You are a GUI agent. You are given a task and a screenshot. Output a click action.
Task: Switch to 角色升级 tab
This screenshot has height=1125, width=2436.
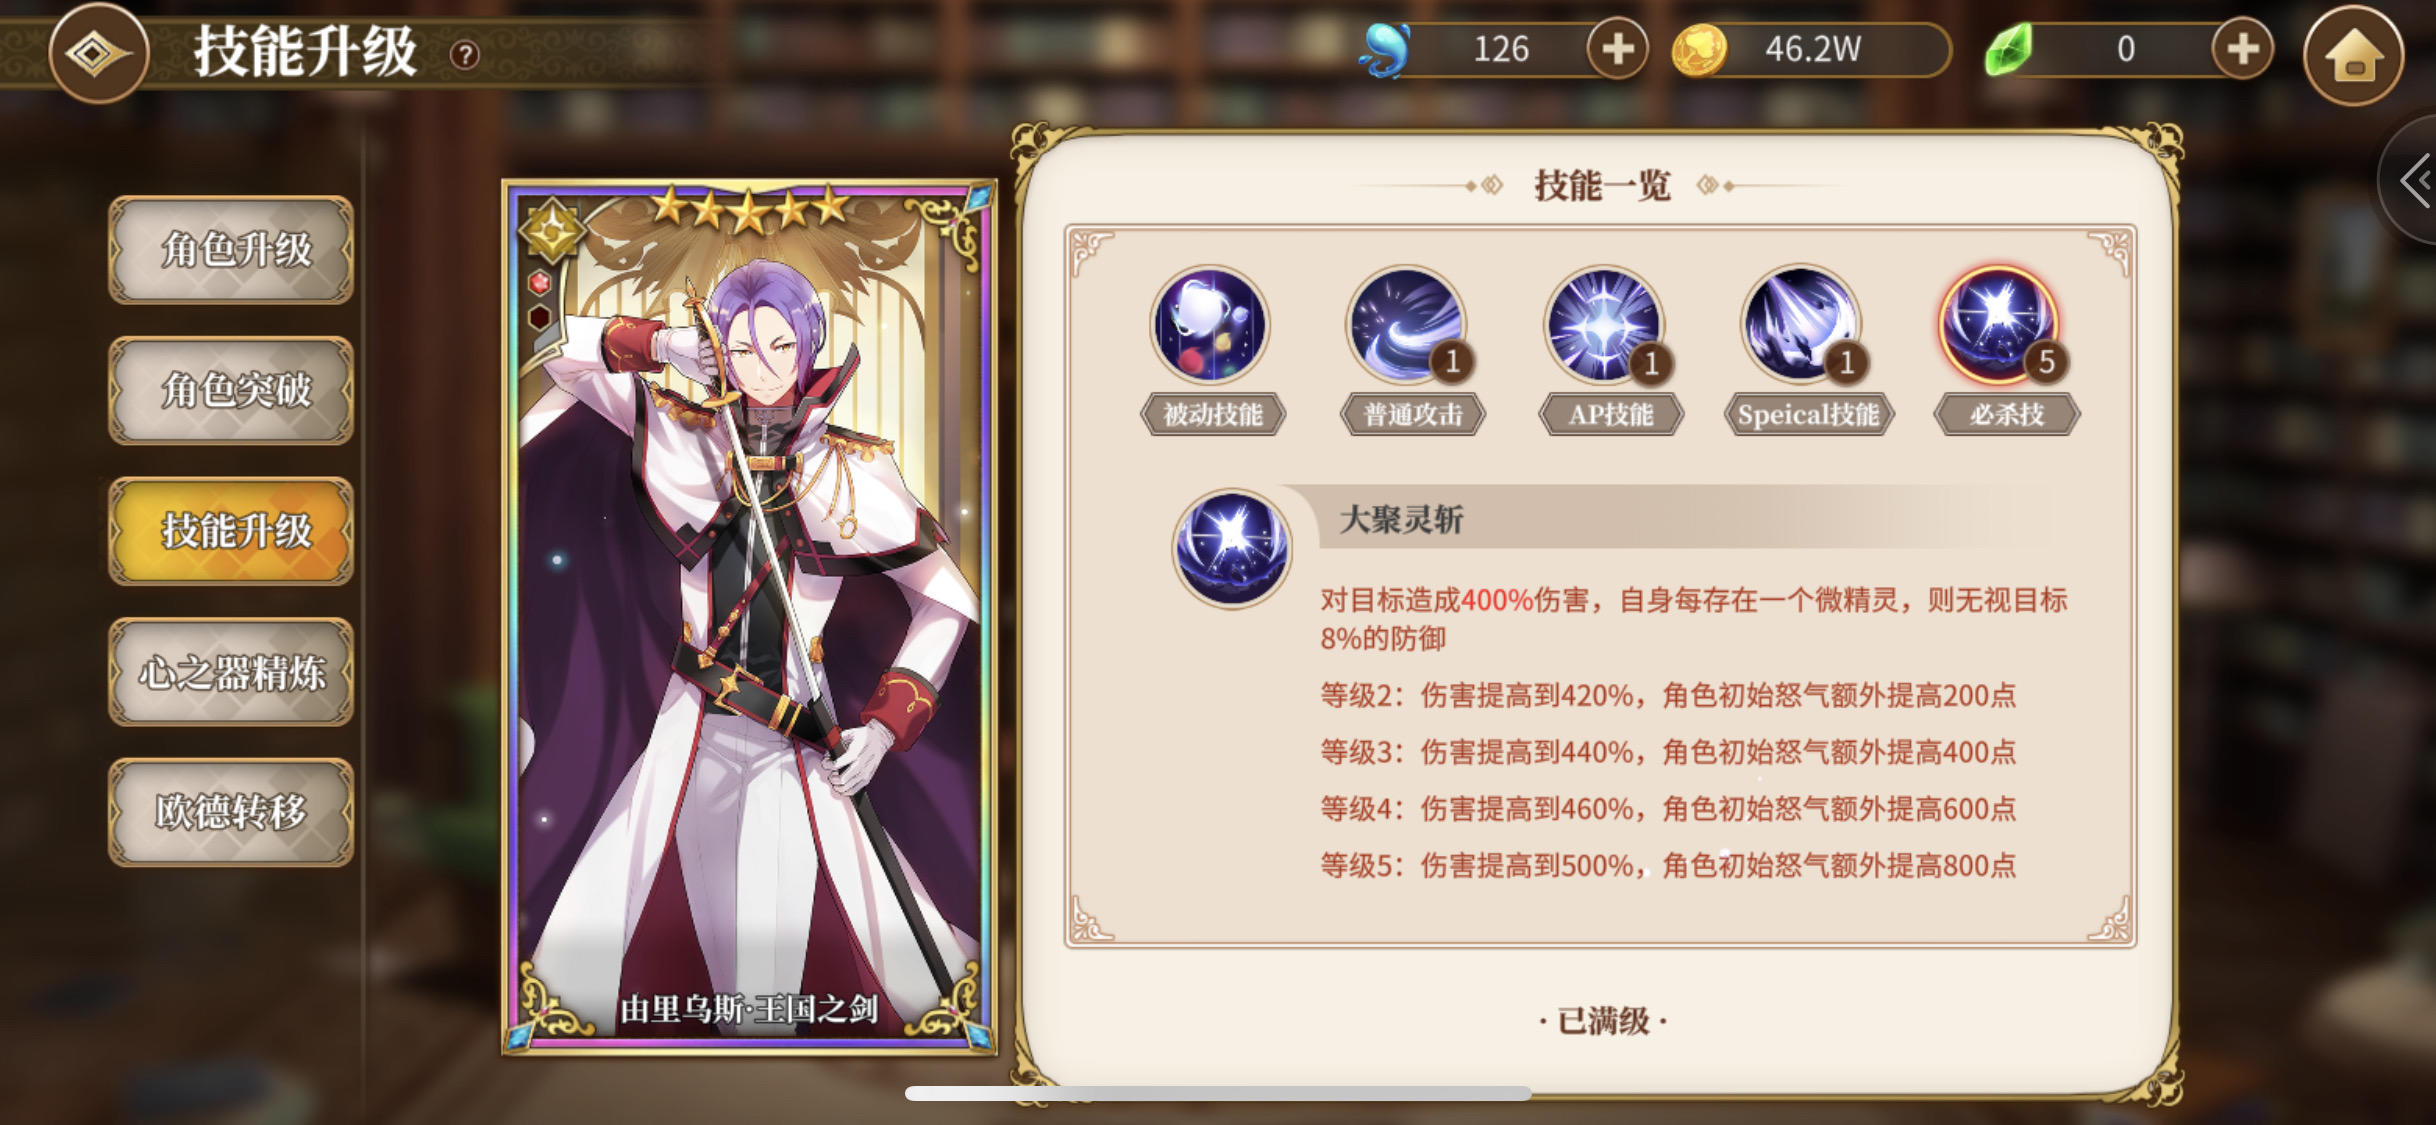pos(231,249)
